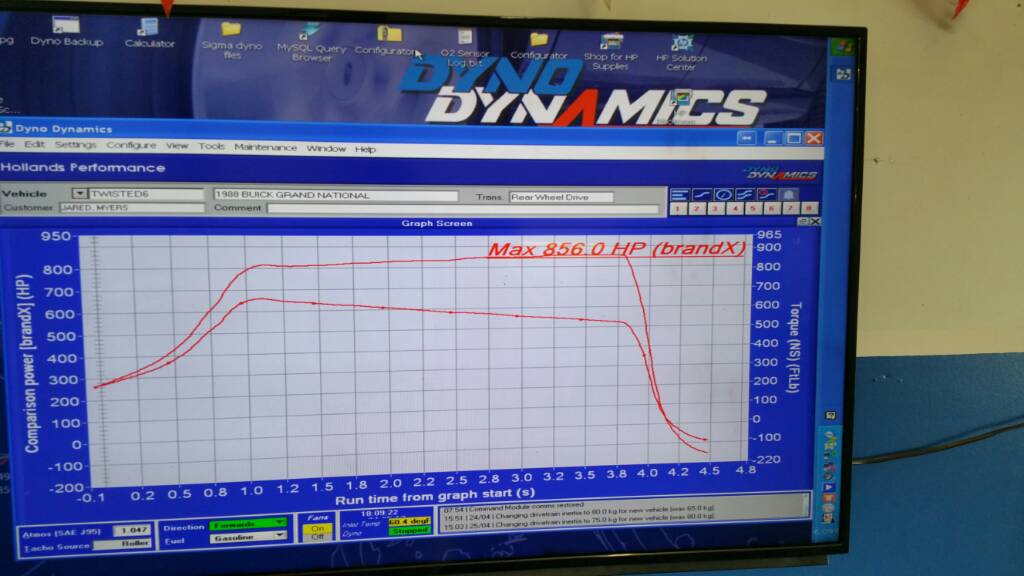Open the Dyno Backup desktop shortcut

(x=66, y=31)
